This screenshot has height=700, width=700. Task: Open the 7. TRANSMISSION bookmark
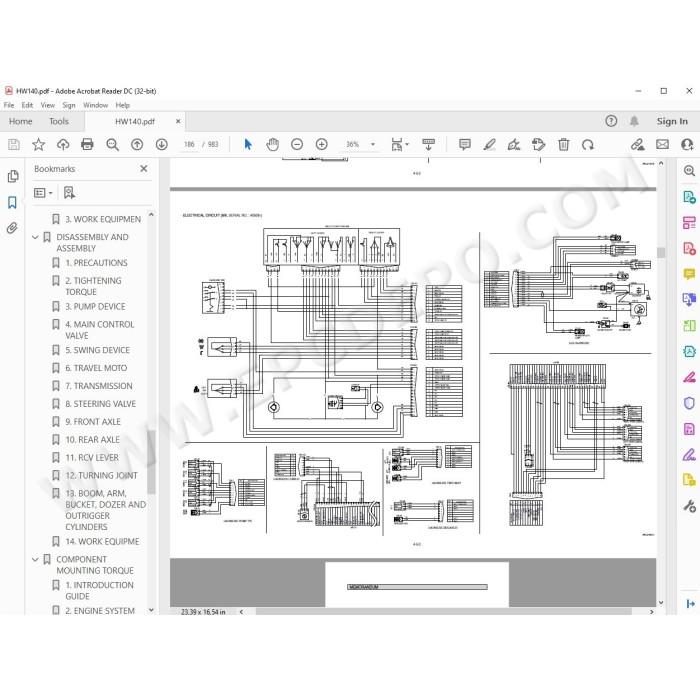click(99, 386)
